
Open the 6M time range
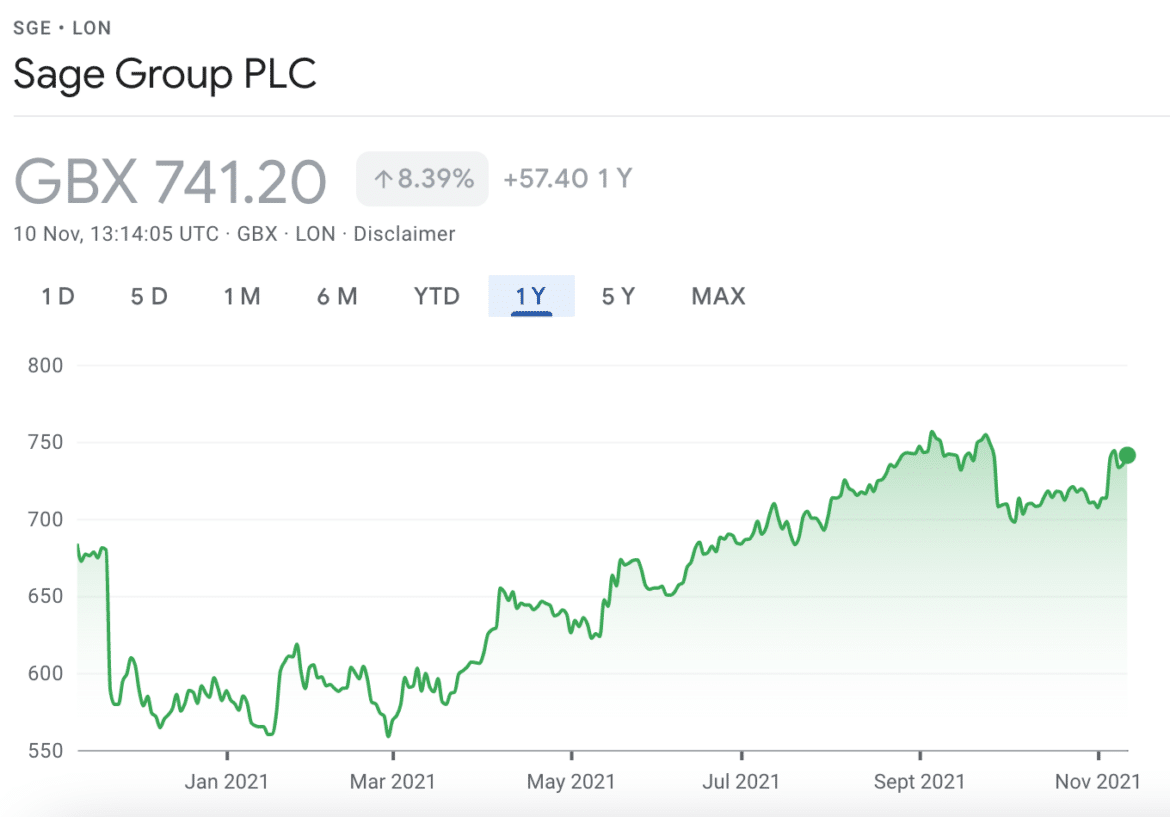(337, 296)
